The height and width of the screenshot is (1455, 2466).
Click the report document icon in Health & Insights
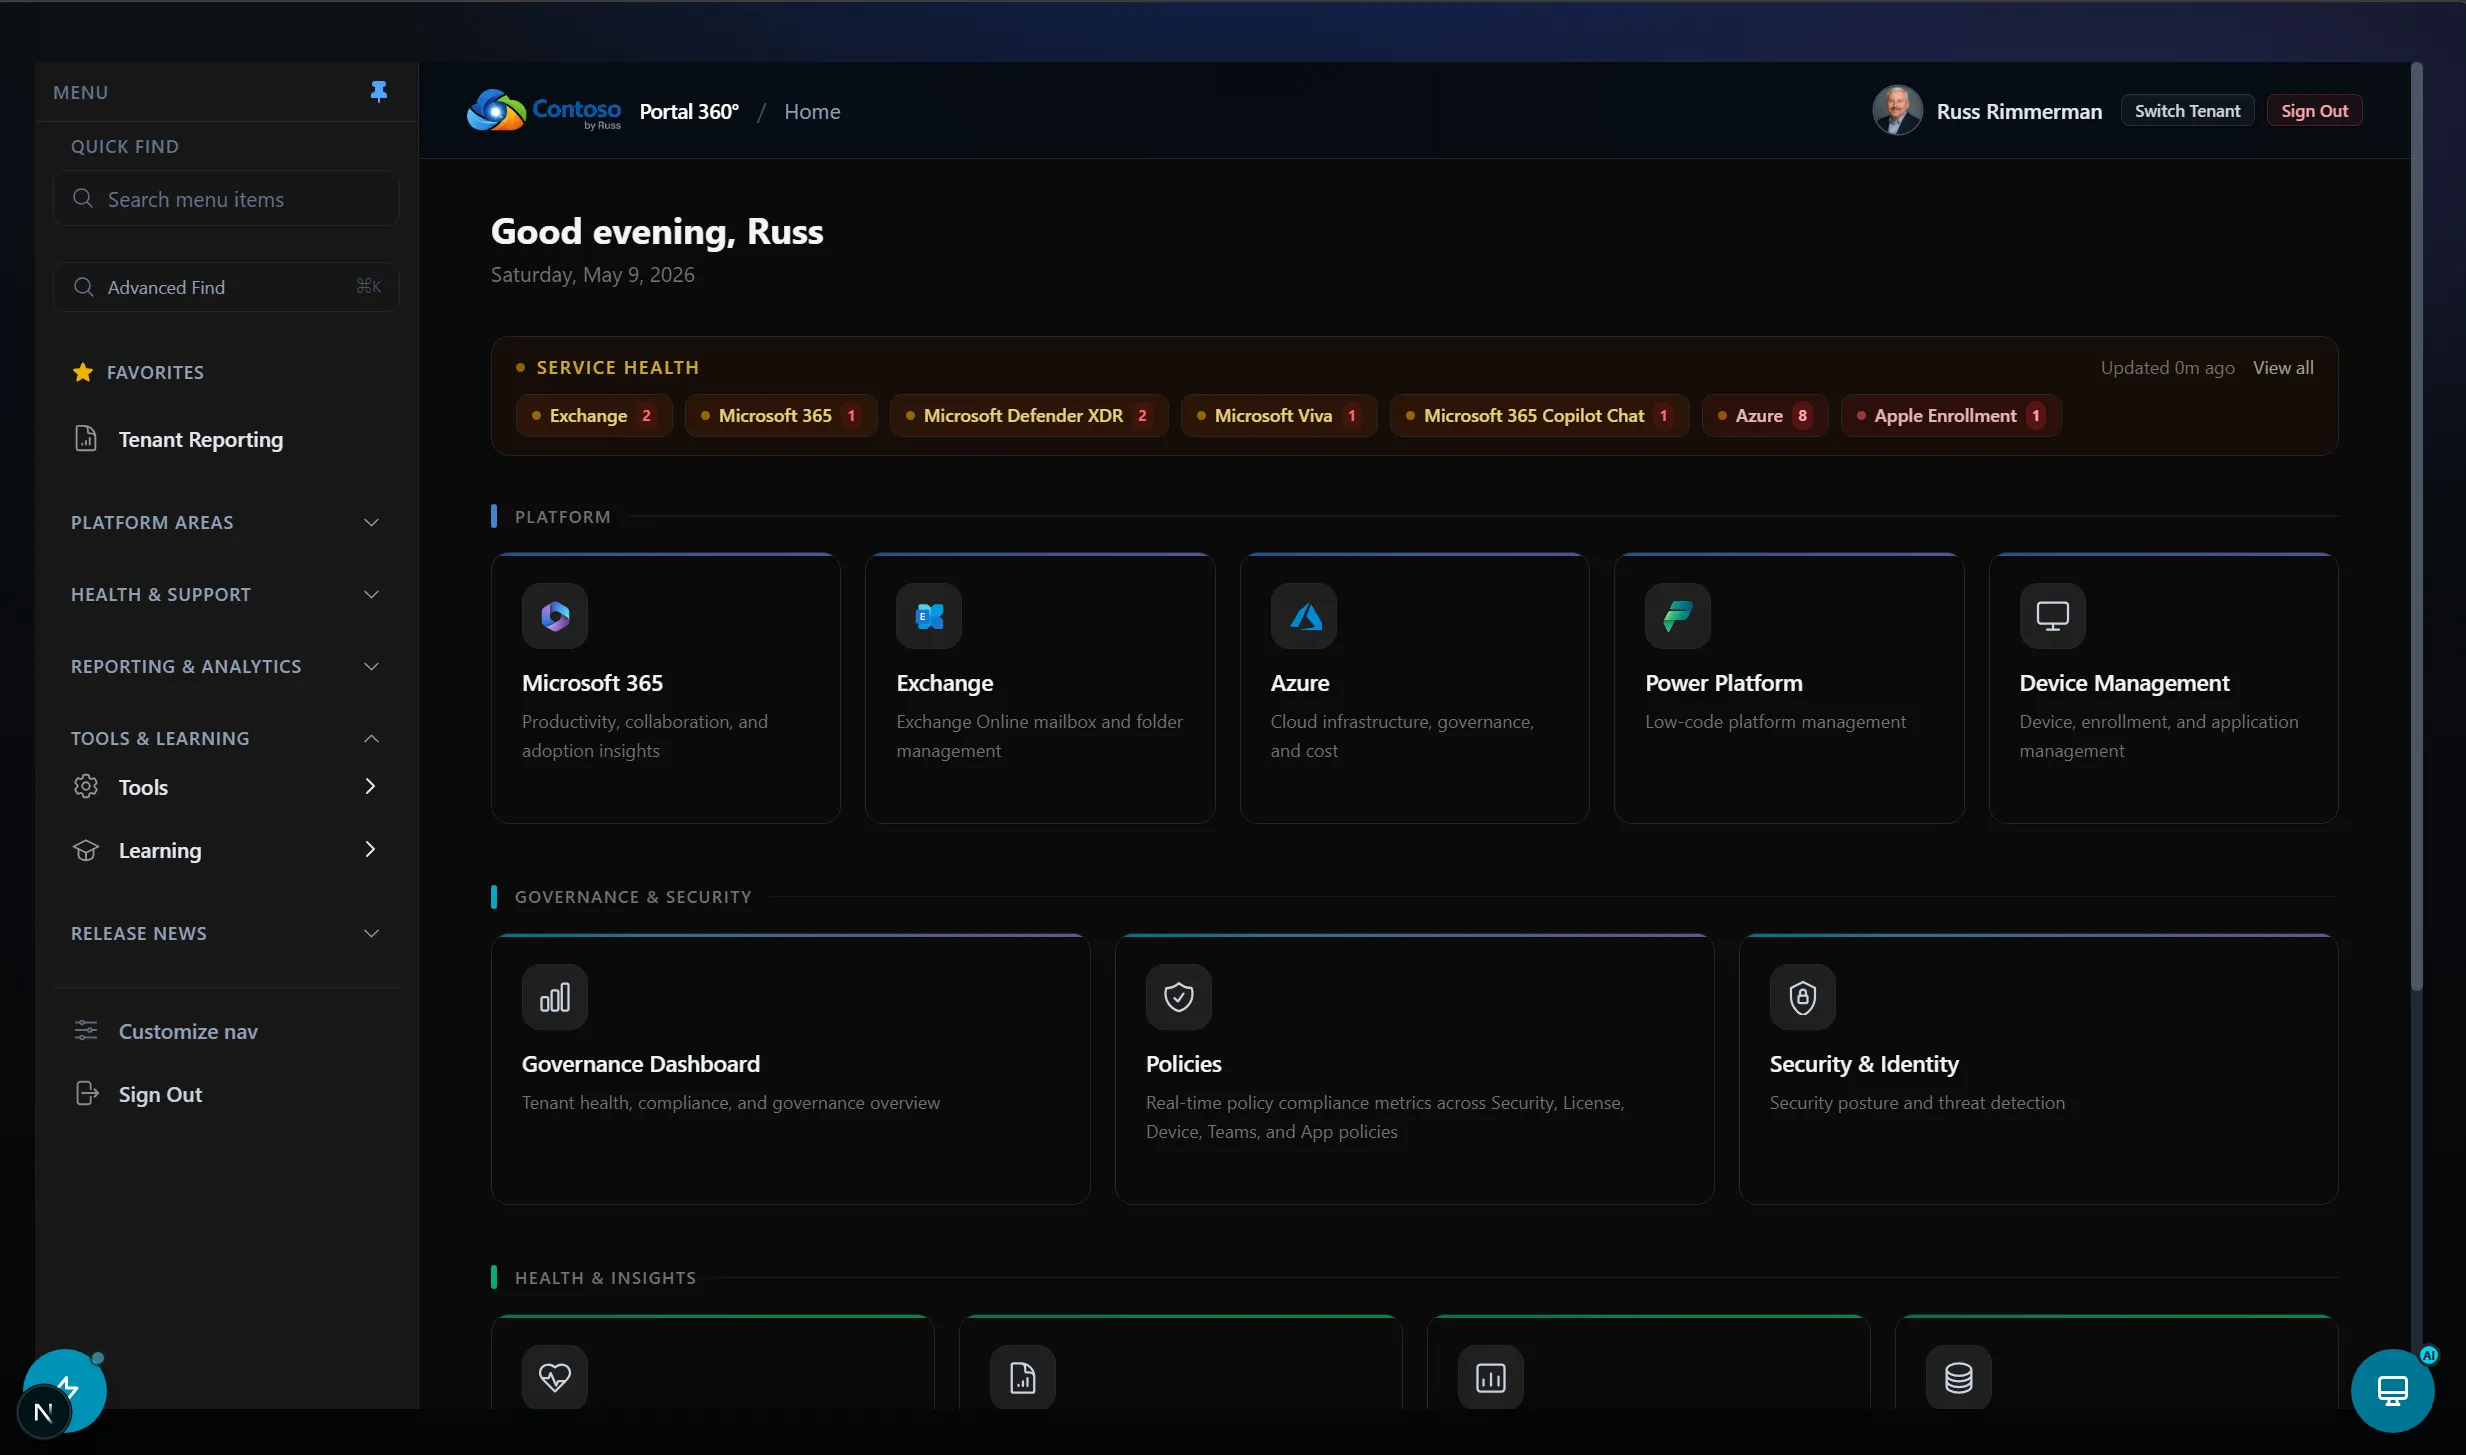(x=1023, y=1377)
